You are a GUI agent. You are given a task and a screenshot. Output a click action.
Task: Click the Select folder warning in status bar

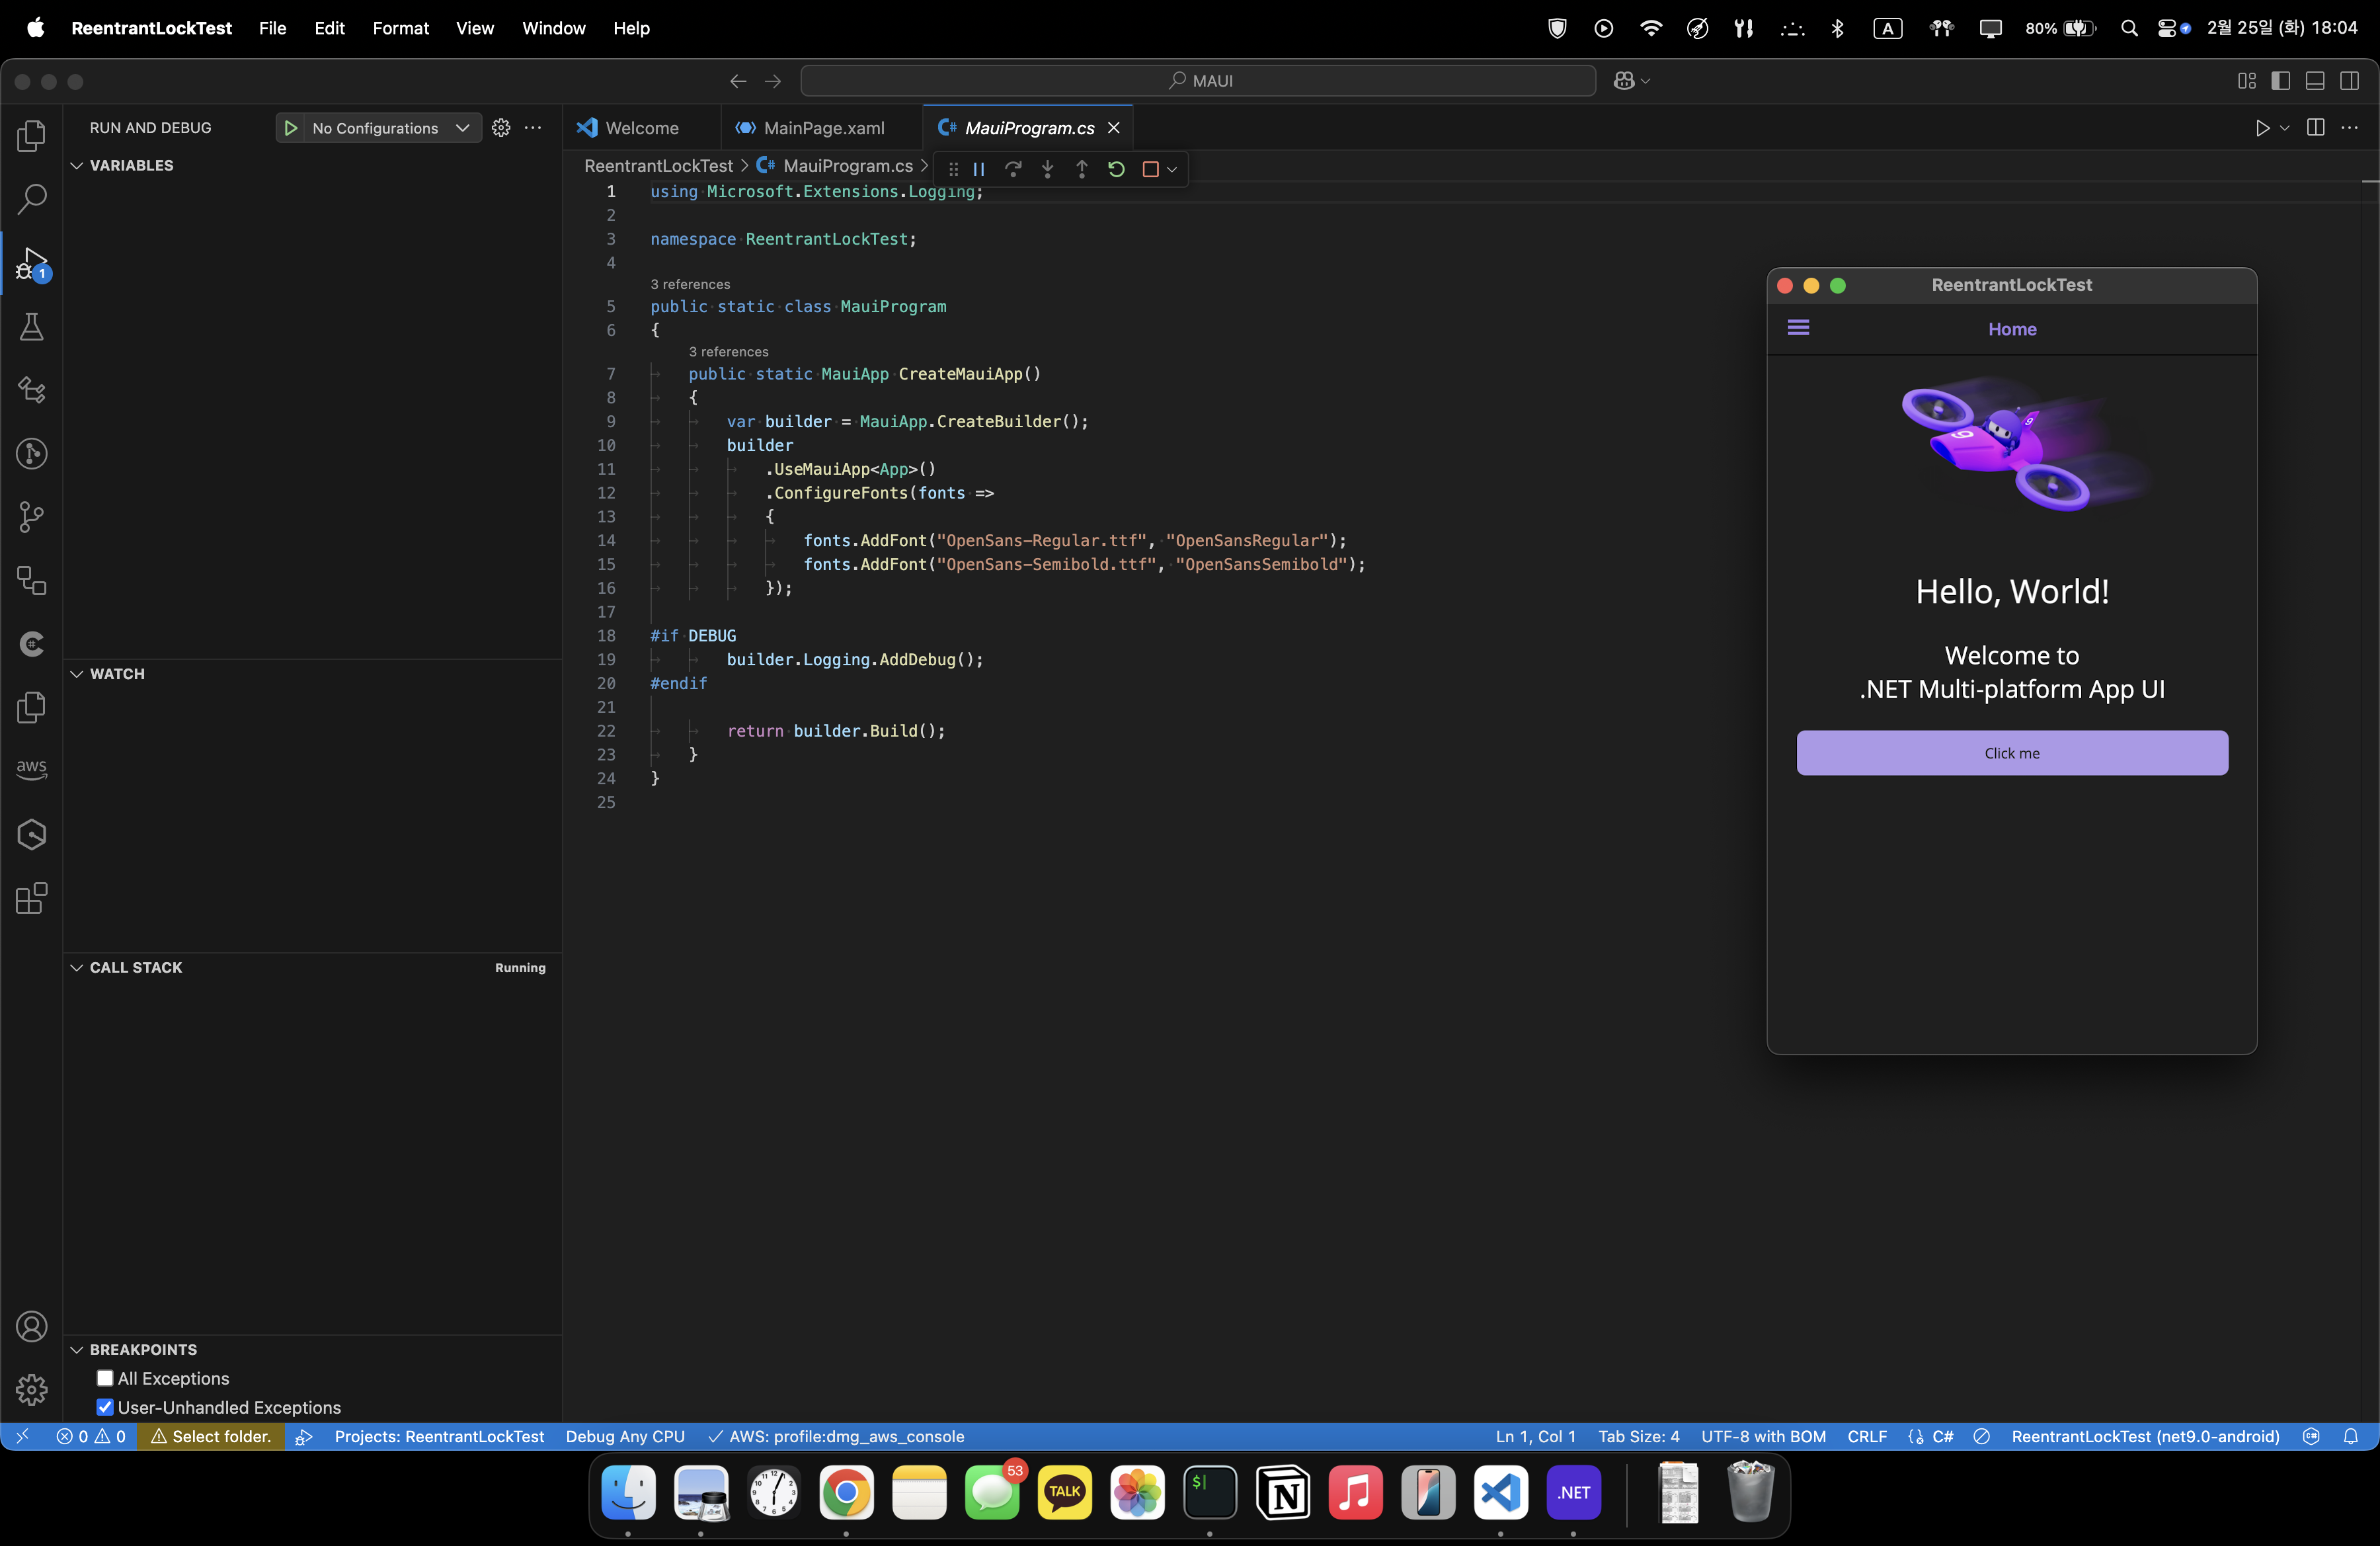[x=210, y=1436]
